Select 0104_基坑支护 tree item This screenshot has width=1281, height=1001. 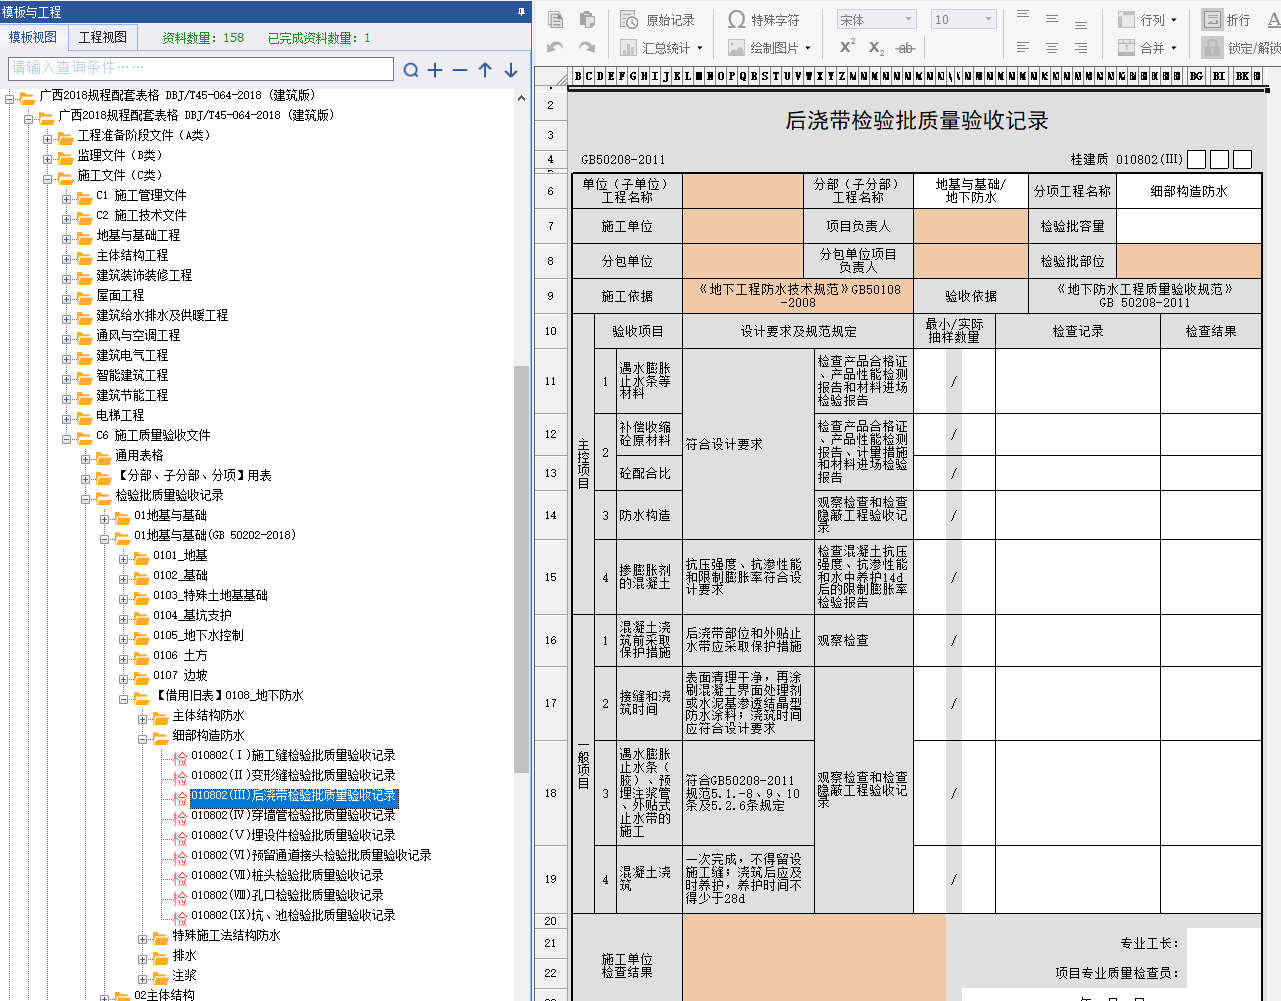click(x=192, y=615)
